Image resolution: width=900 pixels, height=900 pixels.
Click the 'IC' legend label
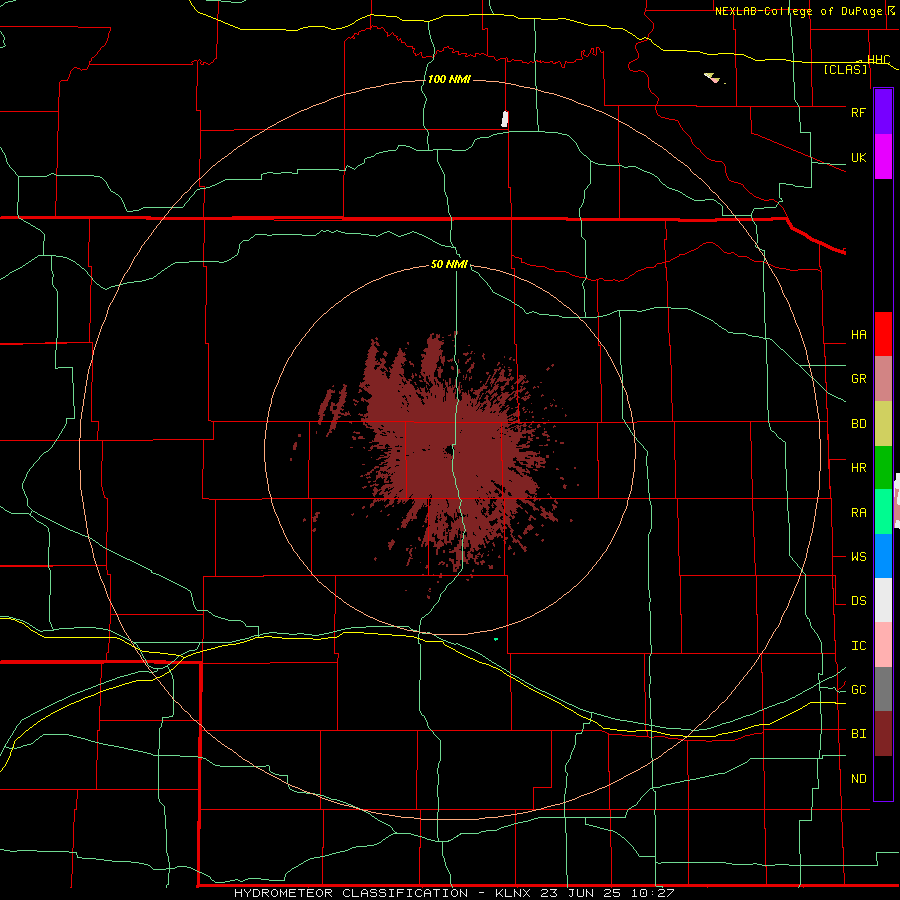(858, 646)
